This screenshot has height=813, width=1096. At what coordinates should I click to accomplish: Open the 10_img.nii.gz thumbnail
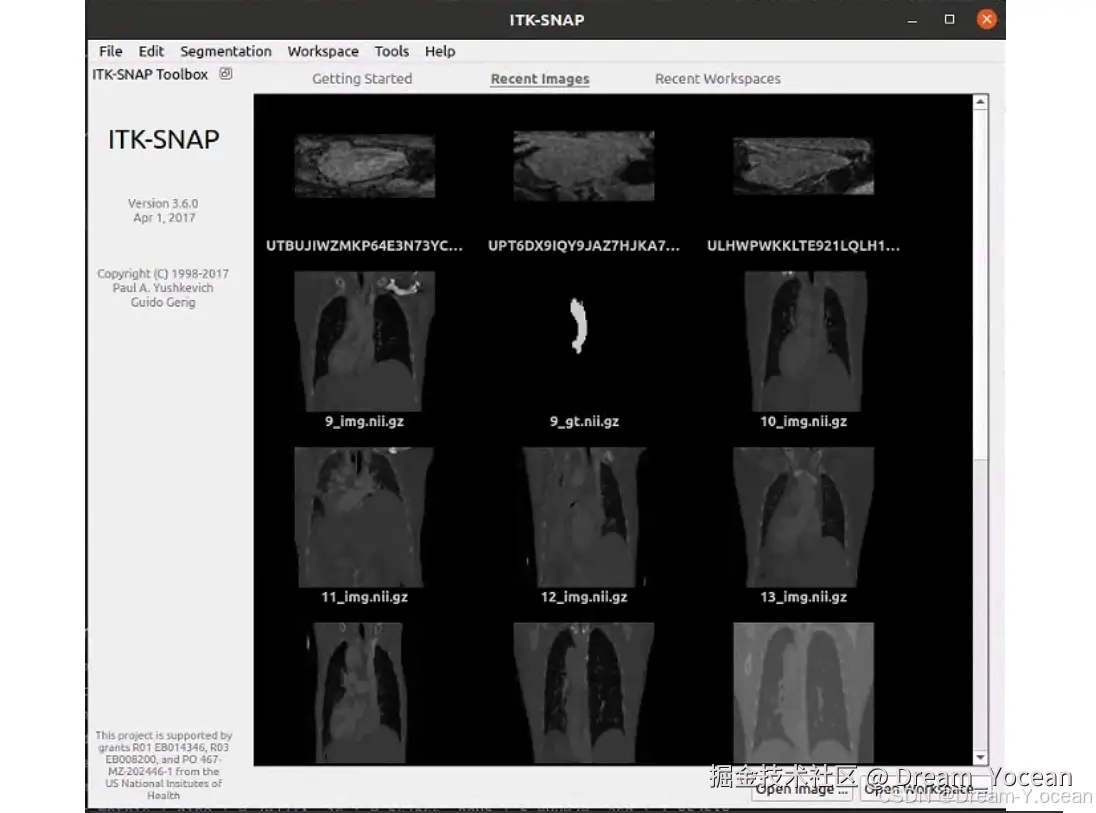(805, 341)
